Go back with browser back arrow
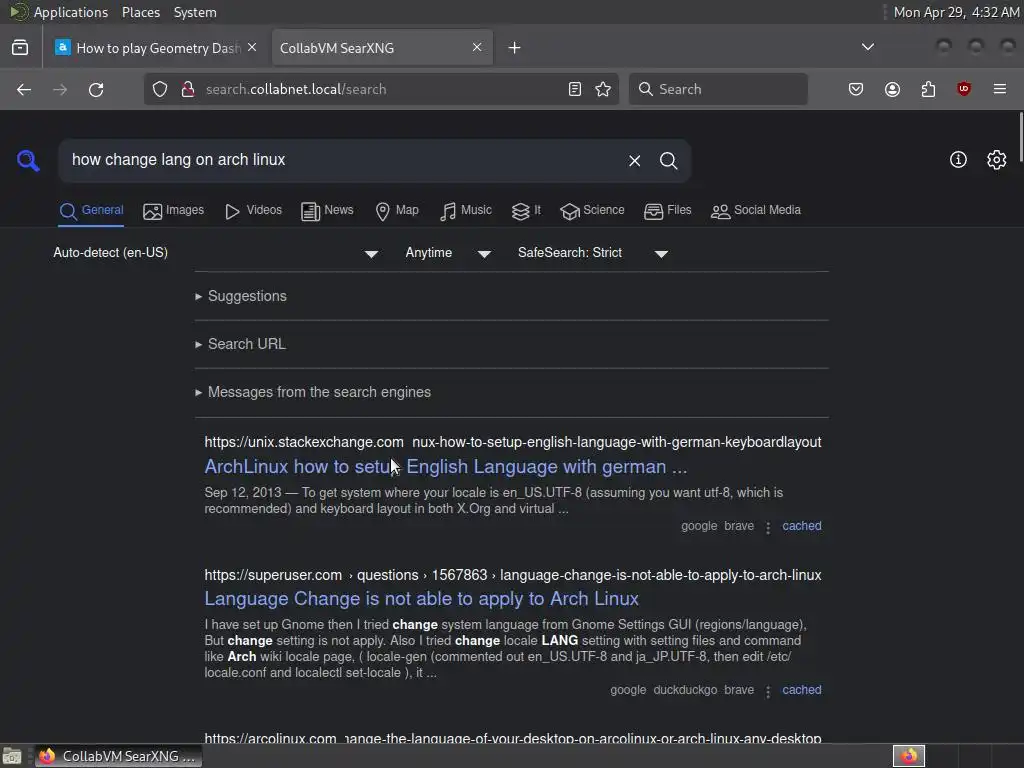Screen dimensions: 1024x768 point(24,89)
